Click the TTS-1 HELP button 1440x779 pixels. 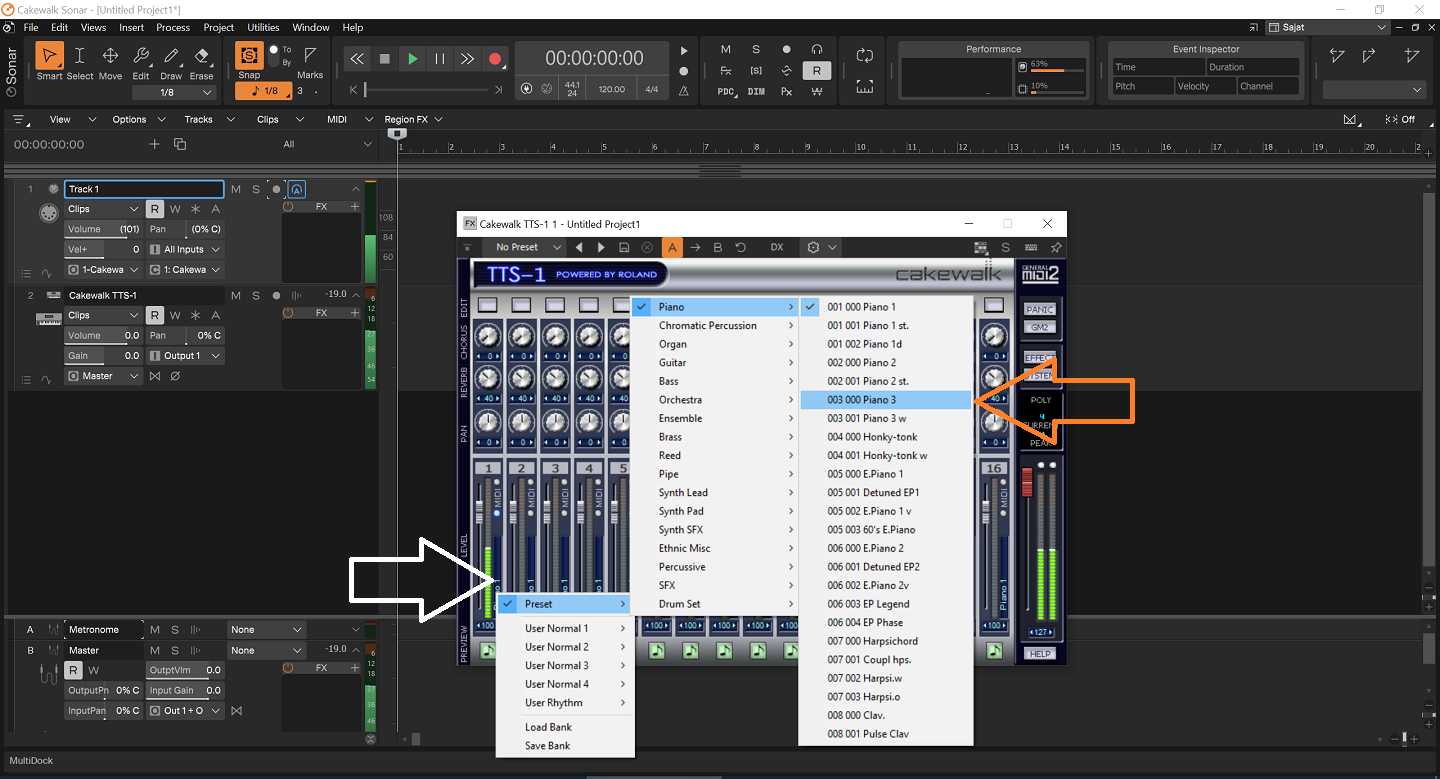pos(1040,654)
